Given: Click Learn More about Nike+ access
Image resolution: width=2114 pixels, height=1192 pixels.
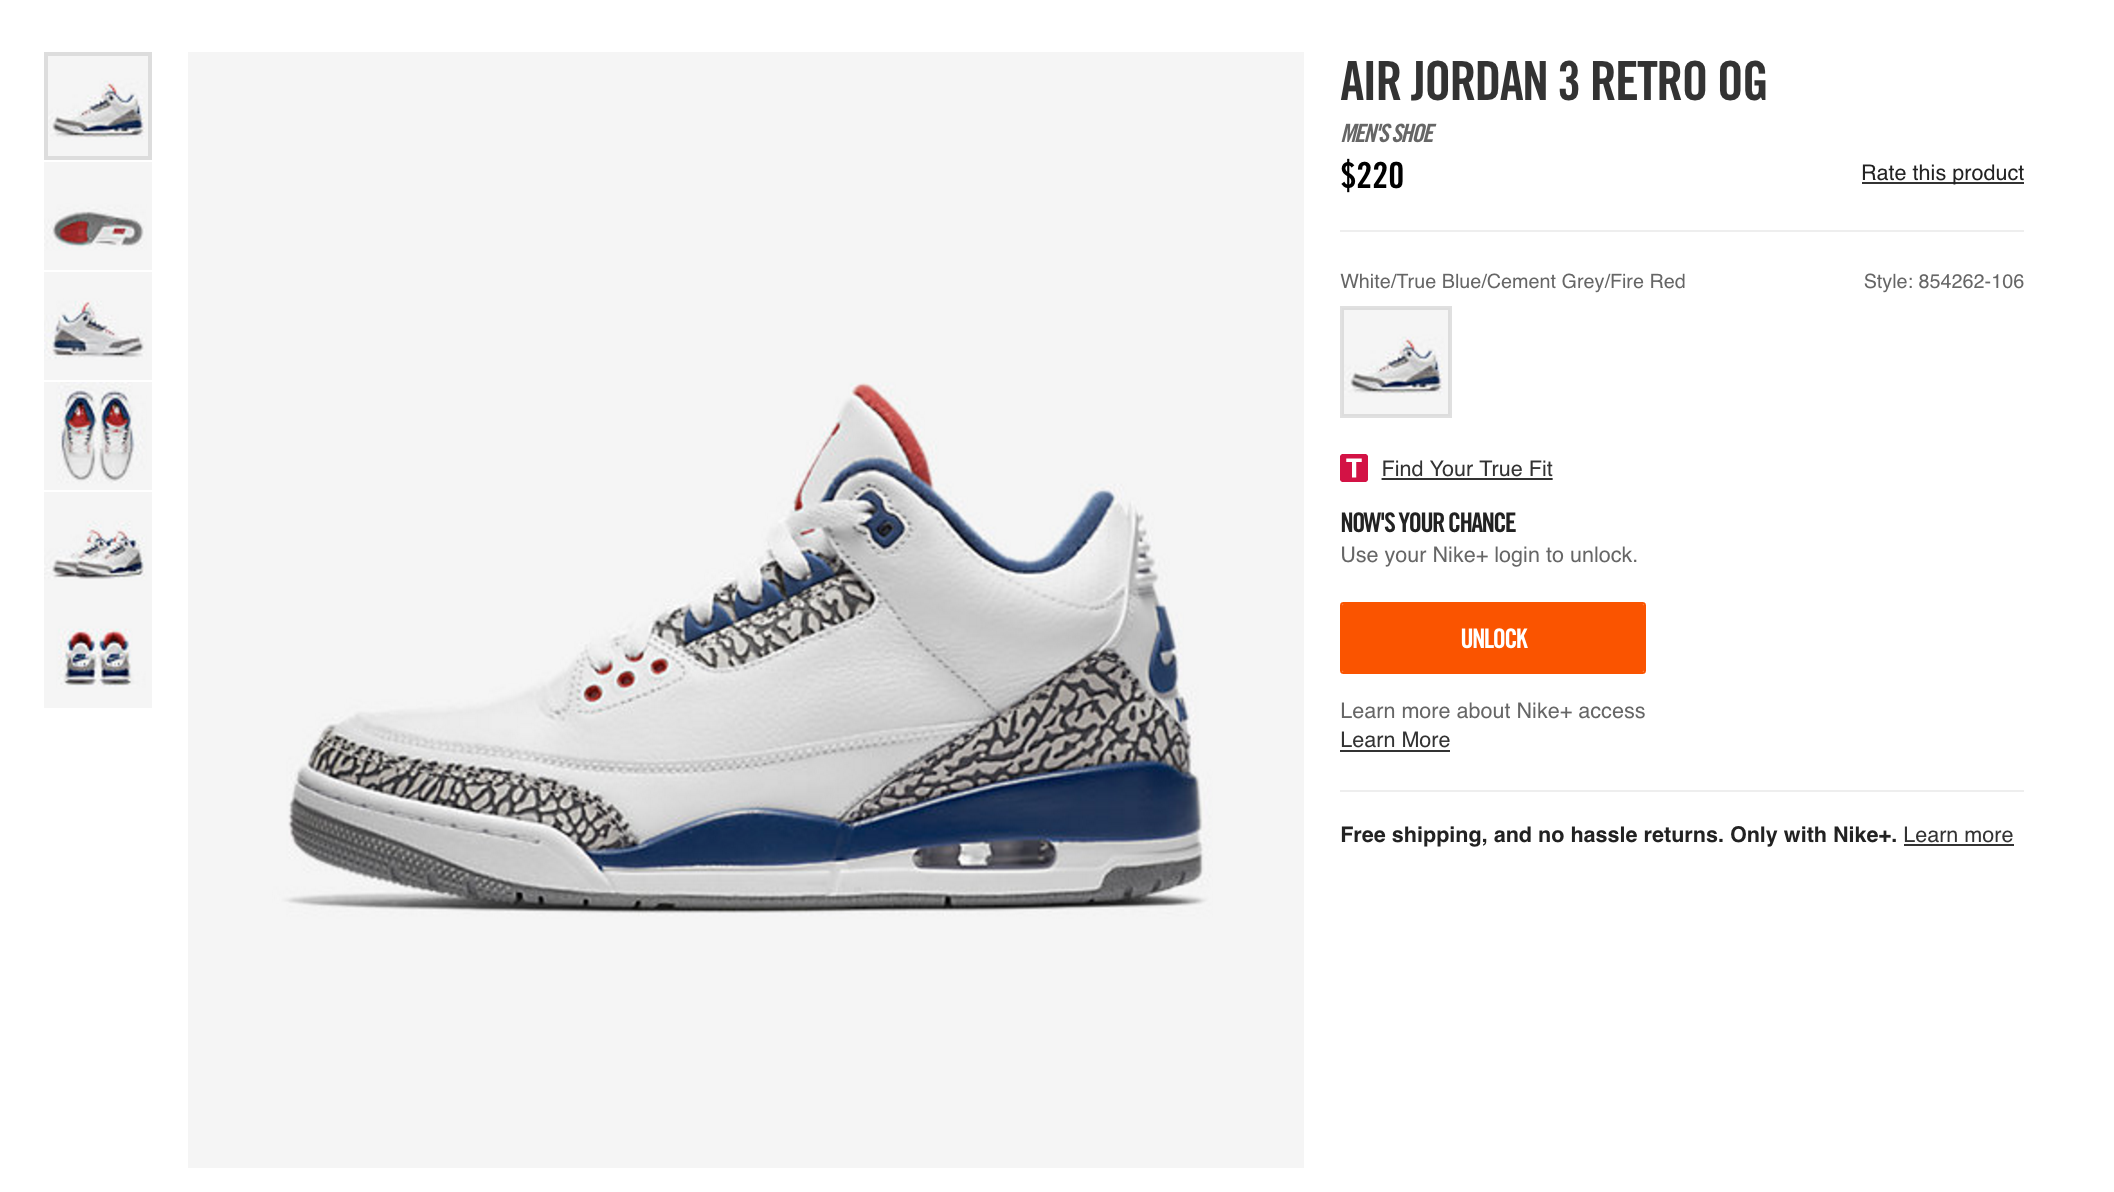Looking at the screenshot, I should pos(1395,740).
